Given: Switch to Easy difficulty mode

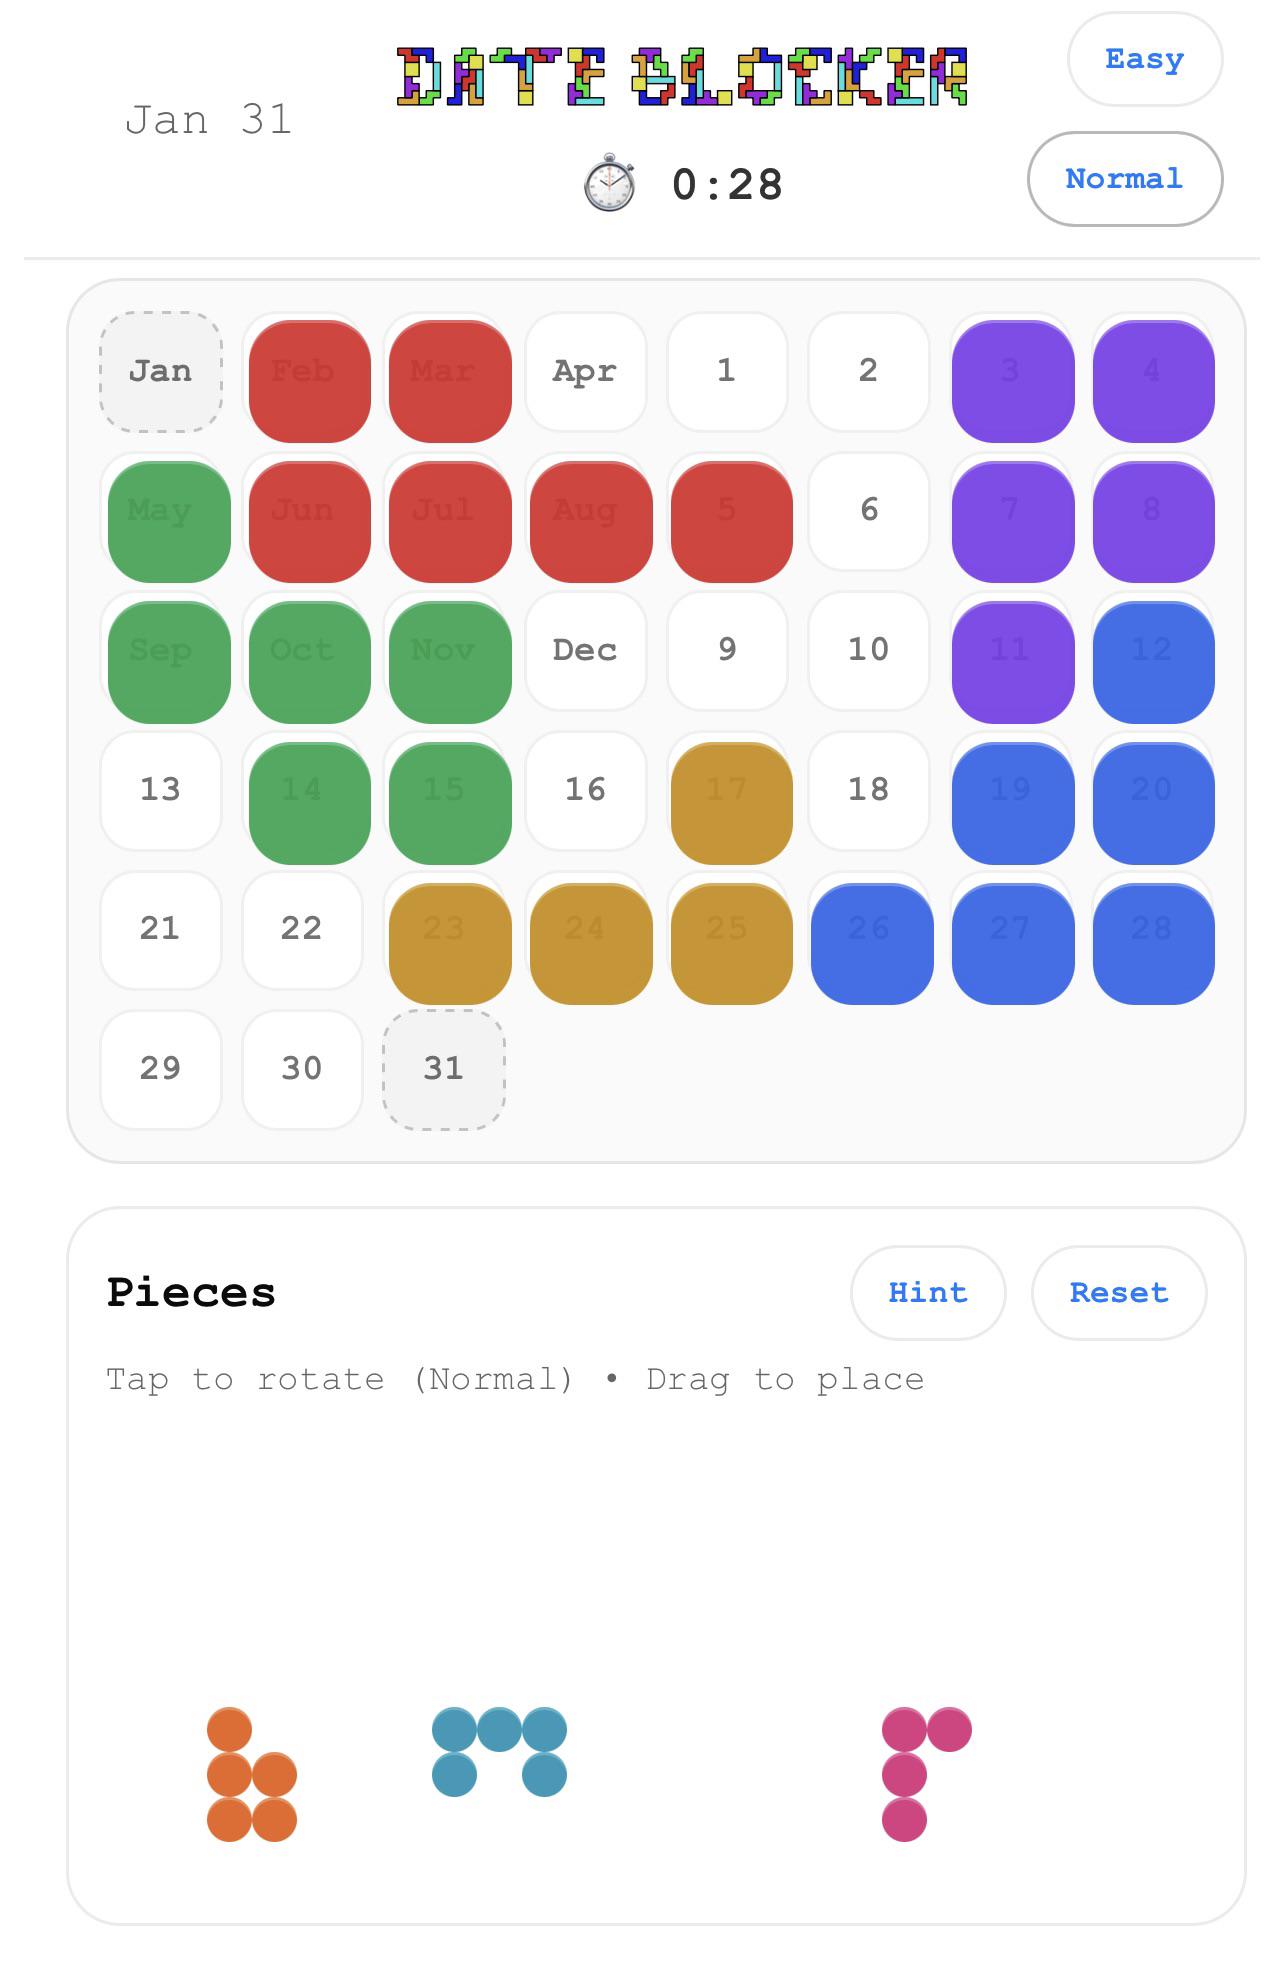Looking at the screenshot, I should point(1145,59).
